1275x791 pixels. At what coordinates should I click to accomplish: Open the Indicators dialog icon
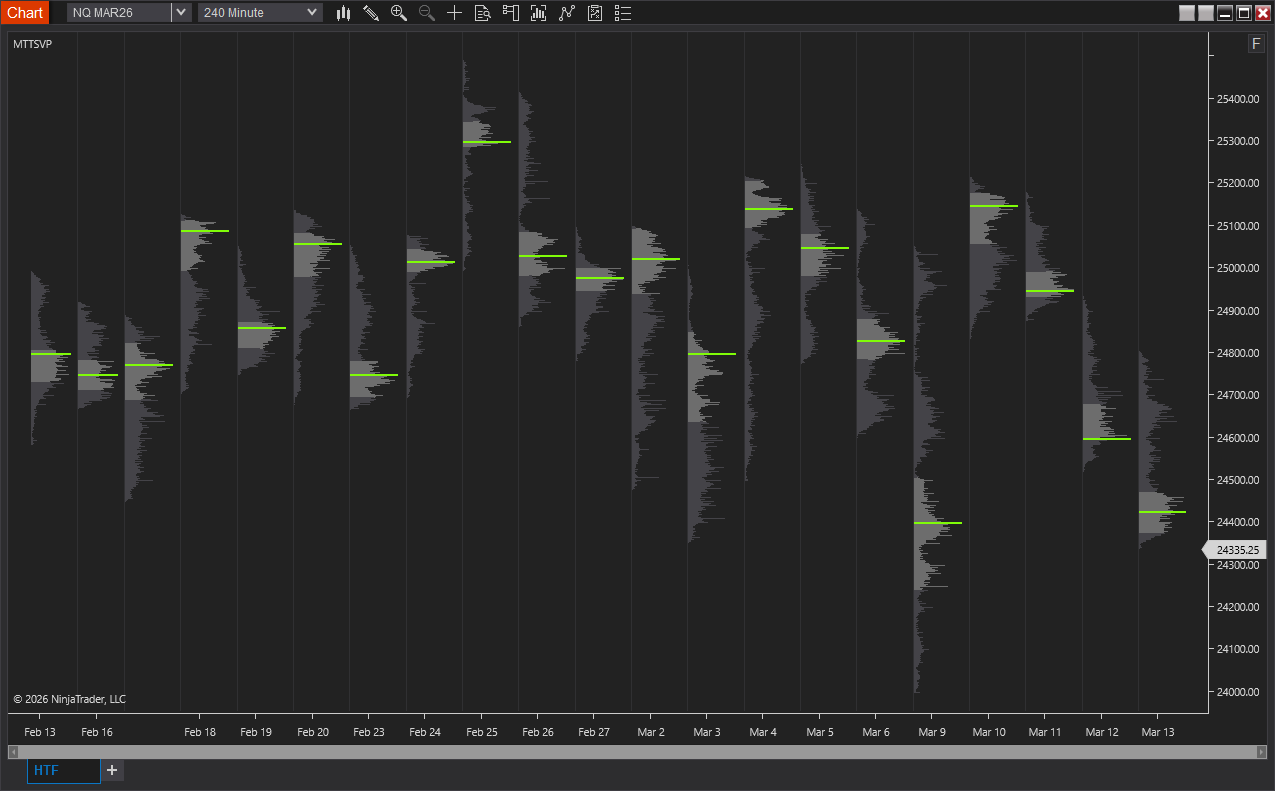539,13
